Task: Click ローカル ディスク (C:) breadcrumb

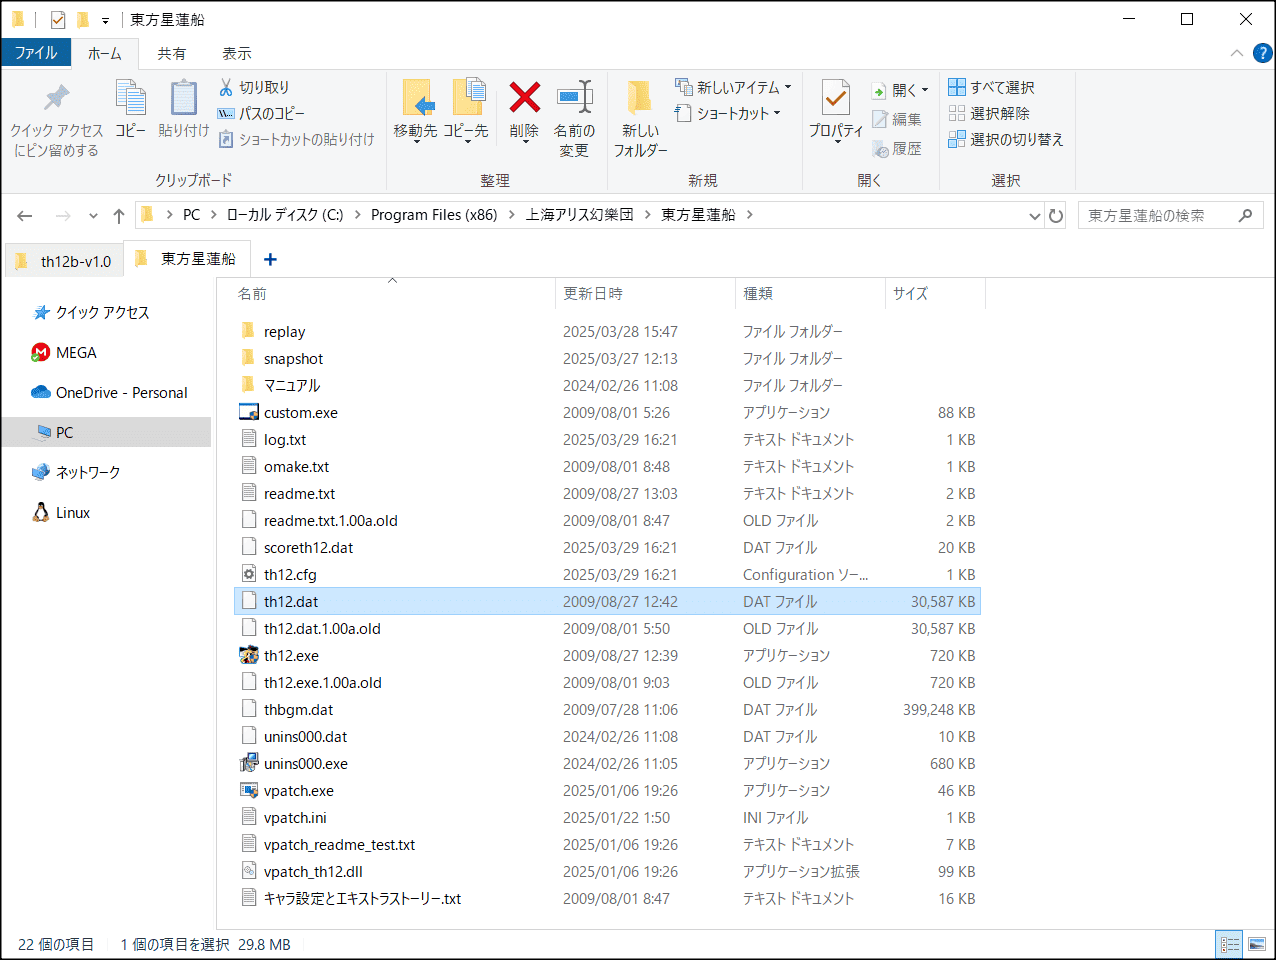Action: click(x=285, y=215)
